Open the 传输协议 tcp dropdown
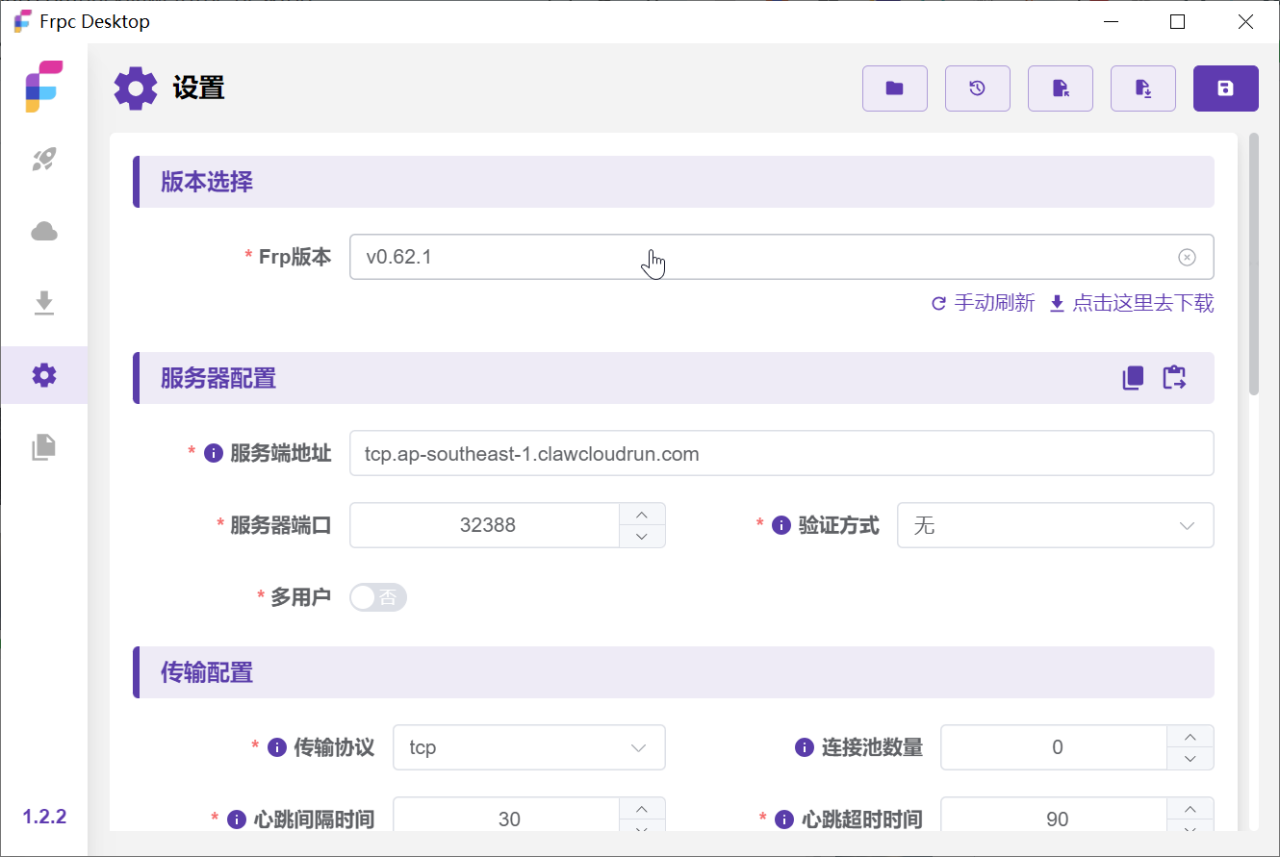 (529, 747)
